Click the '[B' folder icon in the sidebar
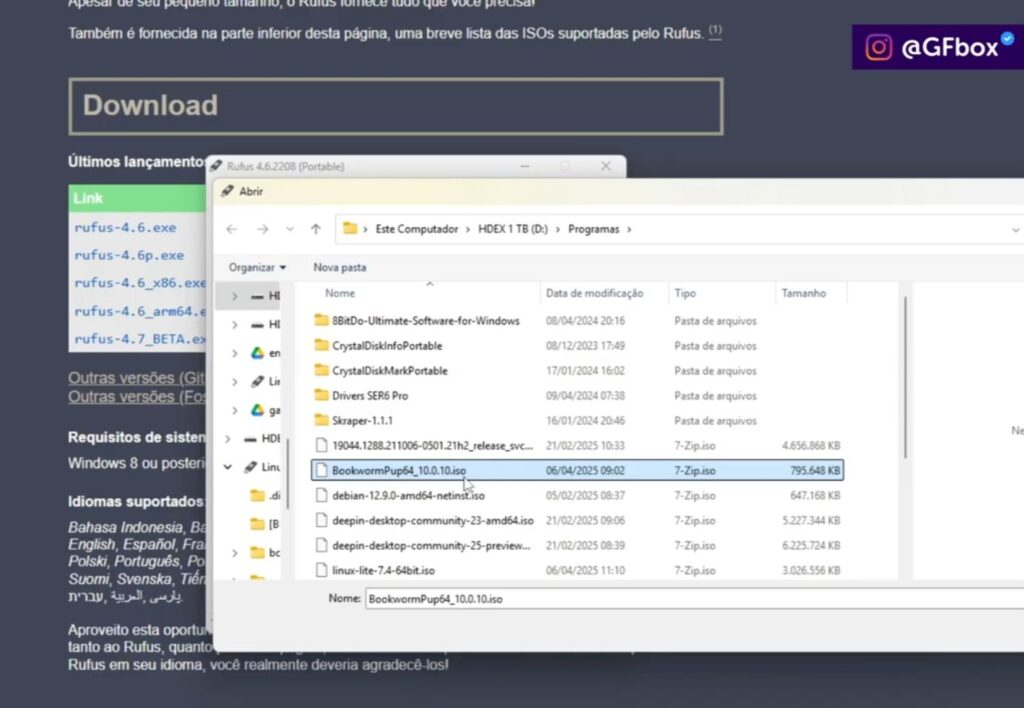This screenshot has height=708, width=1024. [257, 524]
